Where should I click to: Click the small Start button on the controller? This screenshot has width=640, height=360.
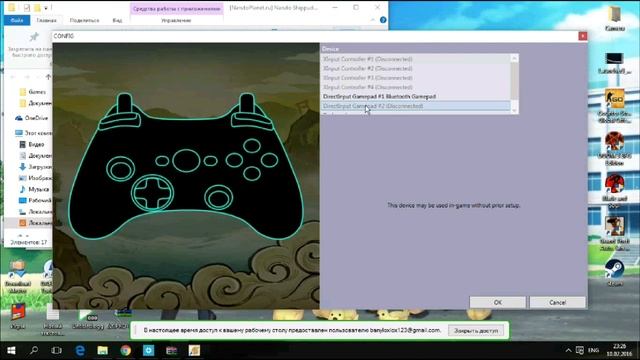point(211,161)
